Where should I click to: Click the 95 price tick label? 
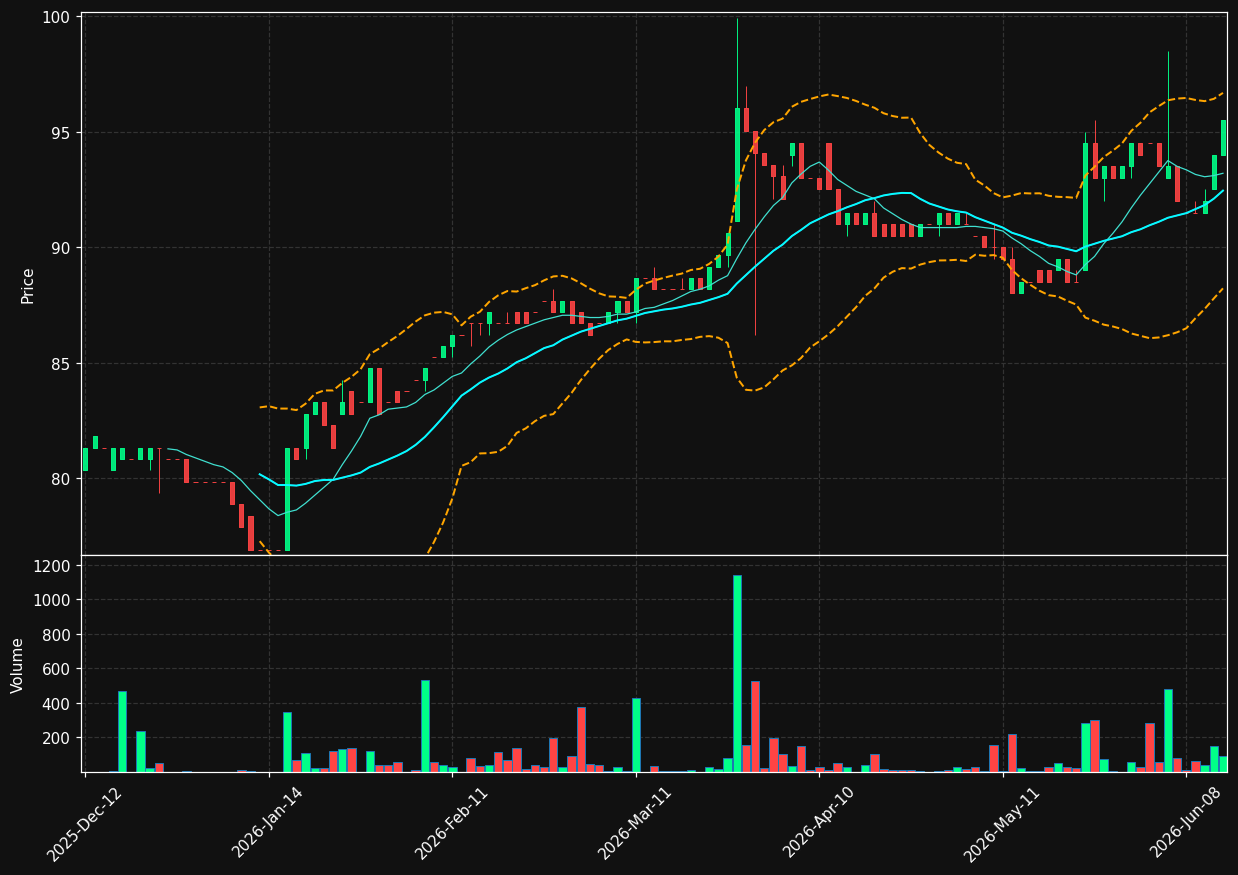tap(60, 133)
